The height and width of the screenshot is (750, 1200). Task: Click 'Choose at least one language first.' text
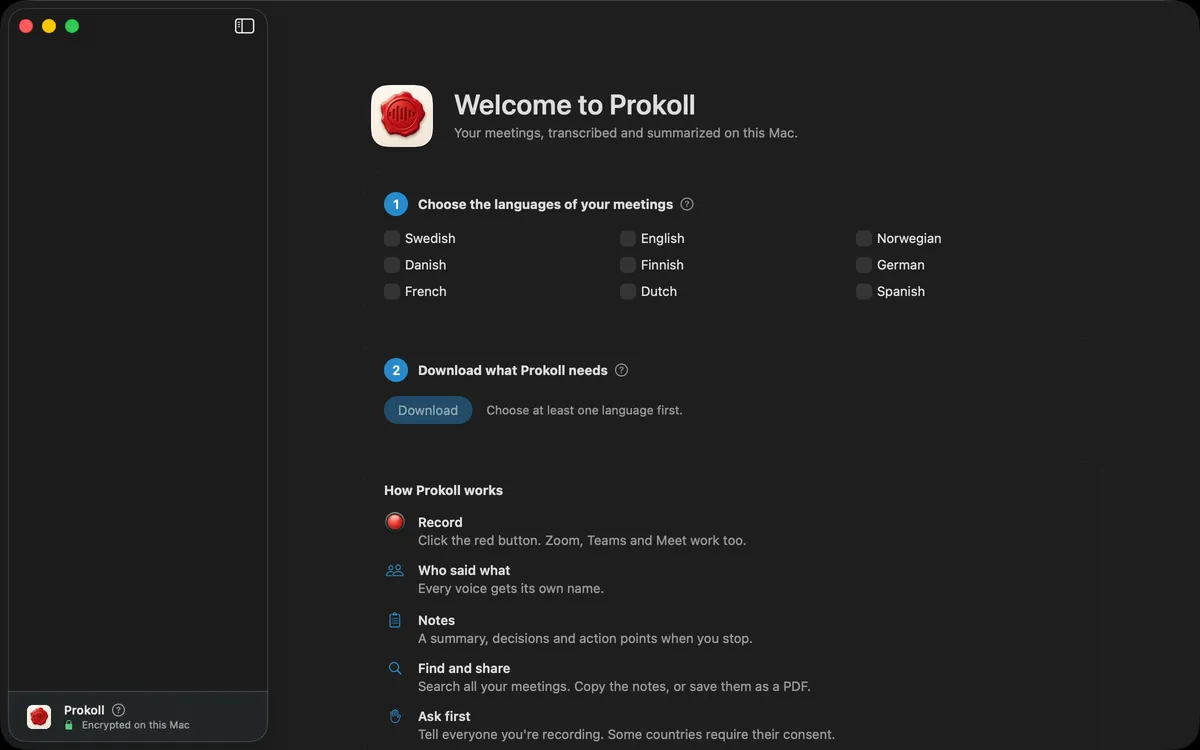(584, 410)
